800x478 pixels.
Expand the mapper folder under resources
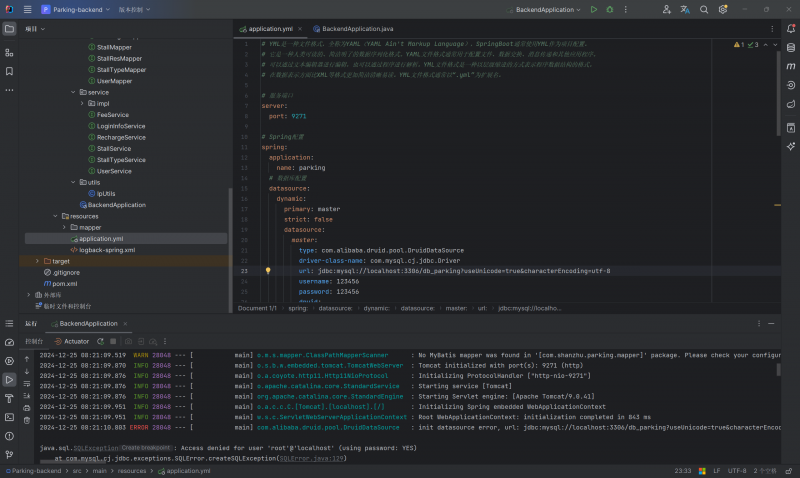coord(63,227)
